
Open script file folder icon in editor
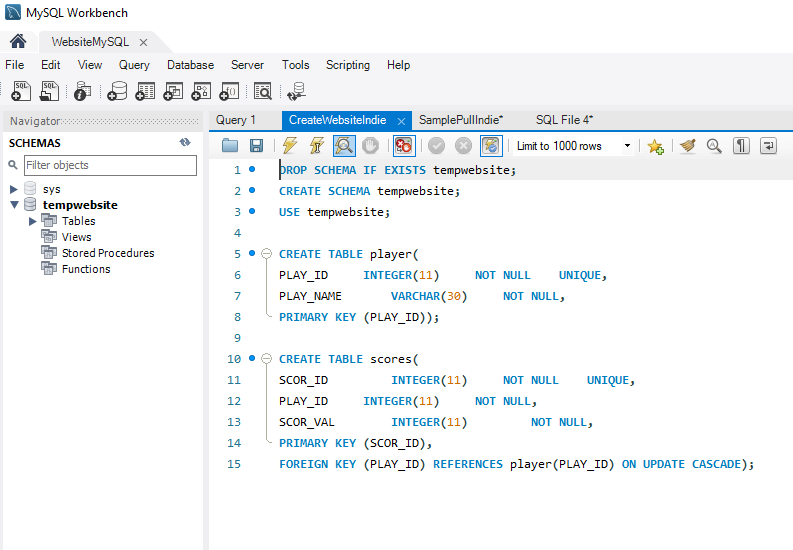[x=230, y=146]
